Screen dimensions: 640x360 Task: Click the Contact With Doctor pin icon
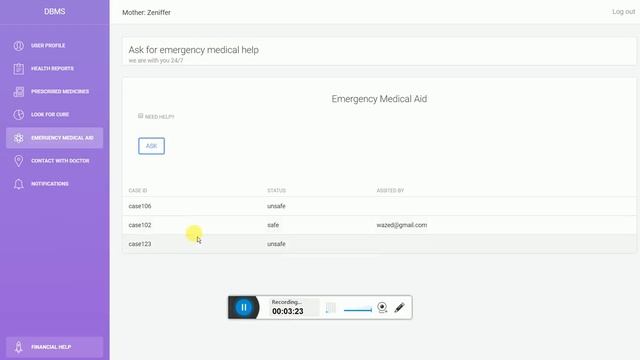pos(18,161)
